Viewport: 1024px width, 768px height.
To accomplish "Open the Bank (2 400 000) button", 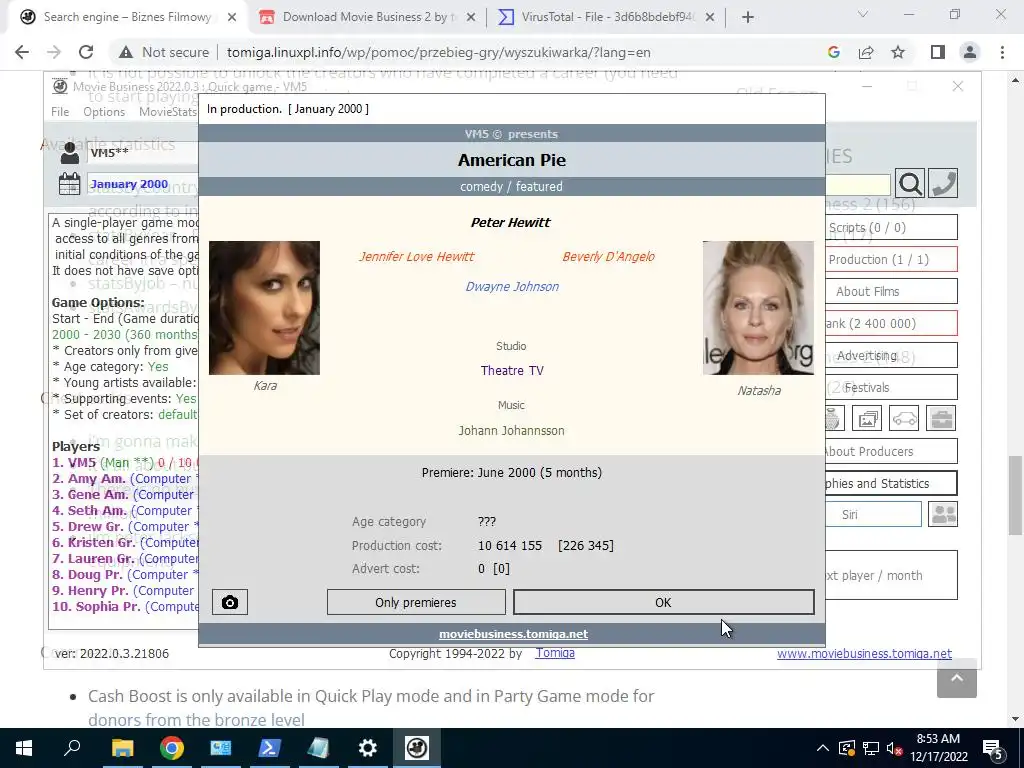I will [891, 323].
